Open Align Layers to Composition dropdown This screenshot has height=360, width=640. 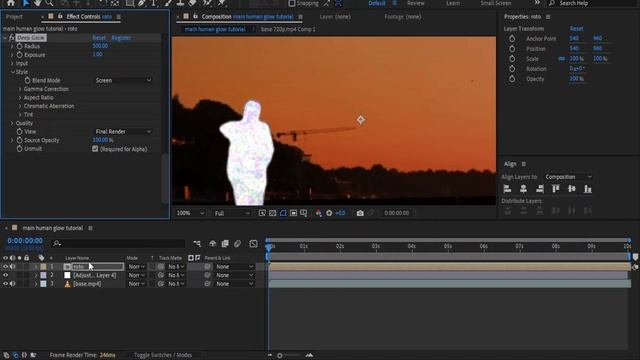point(568,177)
